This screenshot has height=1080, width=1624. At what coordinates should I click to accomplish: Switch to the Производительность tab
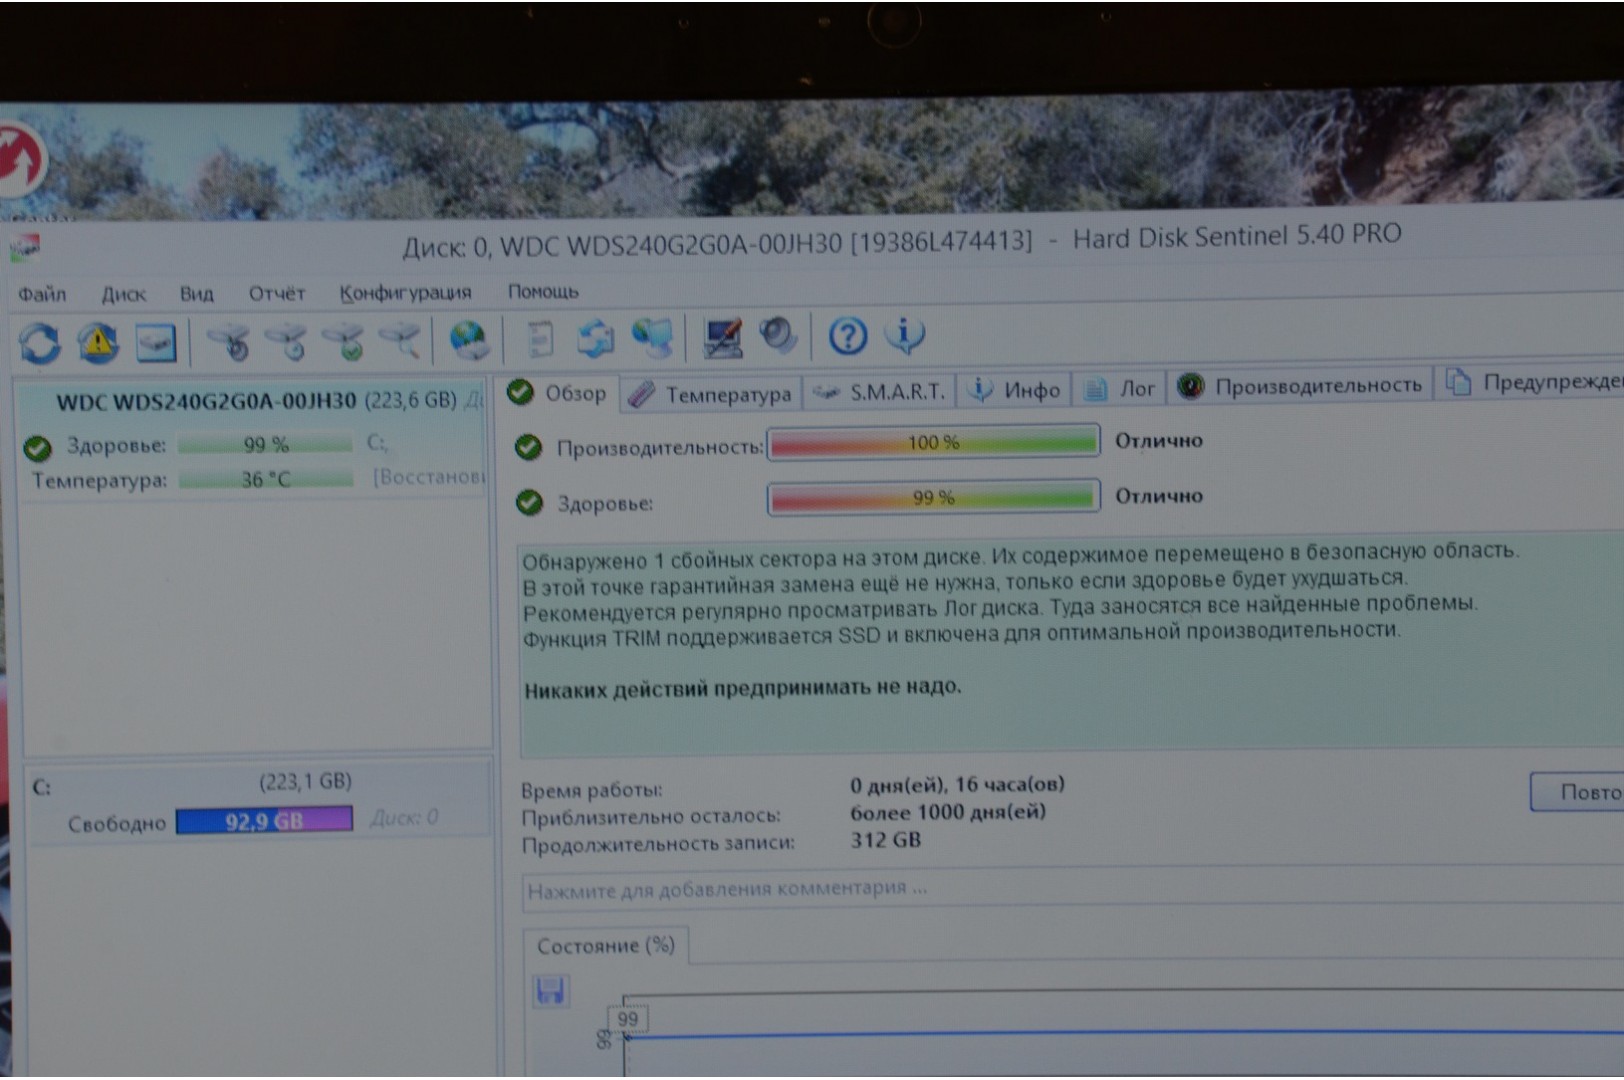(1301, 385)
